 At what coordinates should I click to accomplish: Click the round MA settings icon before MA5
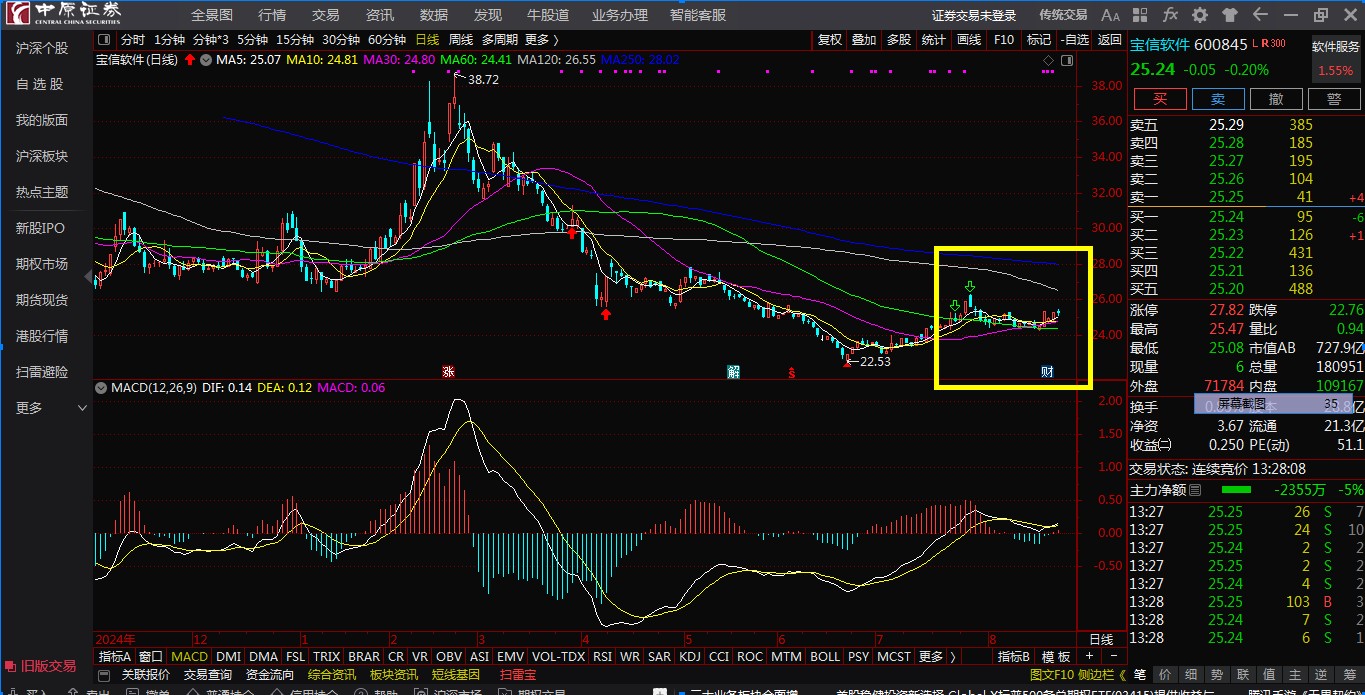(206, 60)
